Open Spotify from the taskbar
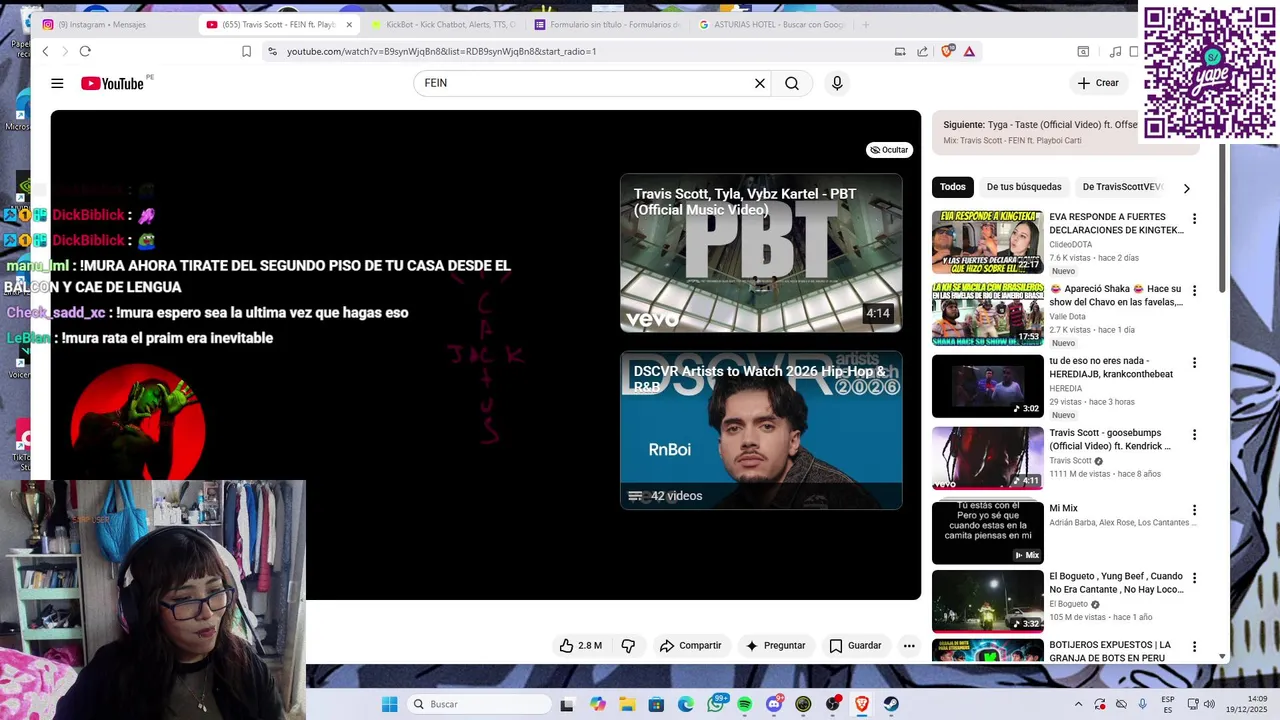The image size is (1280, 720). pyautogui.click(x=745, y=704)
